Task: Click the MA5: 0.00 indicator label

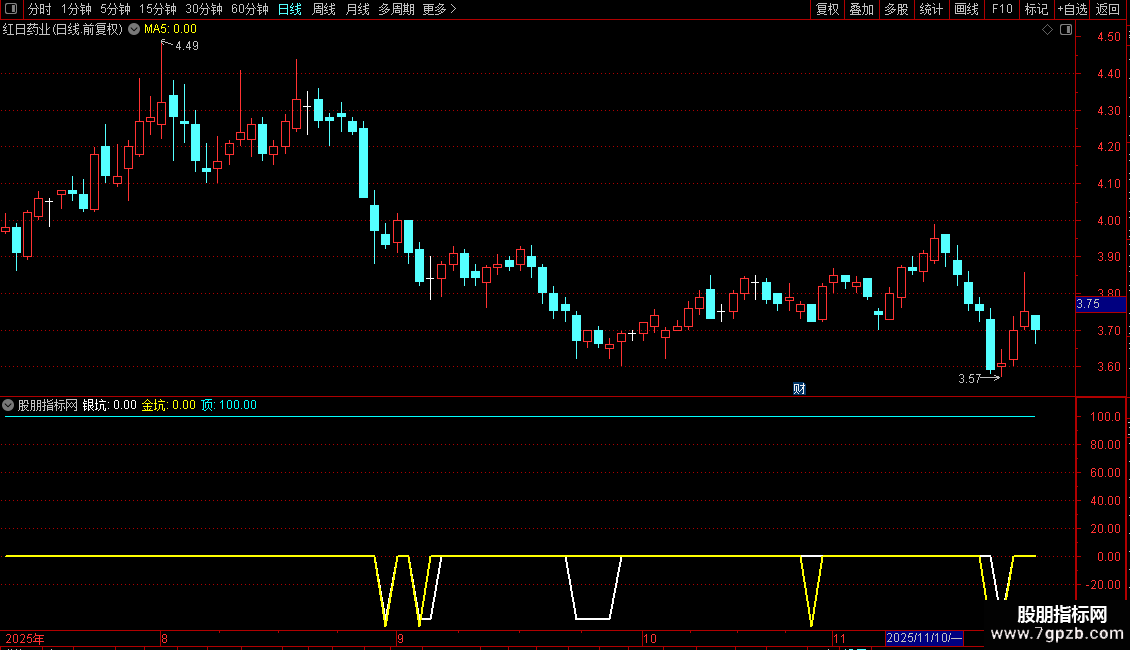Action: tap(170, 30)
